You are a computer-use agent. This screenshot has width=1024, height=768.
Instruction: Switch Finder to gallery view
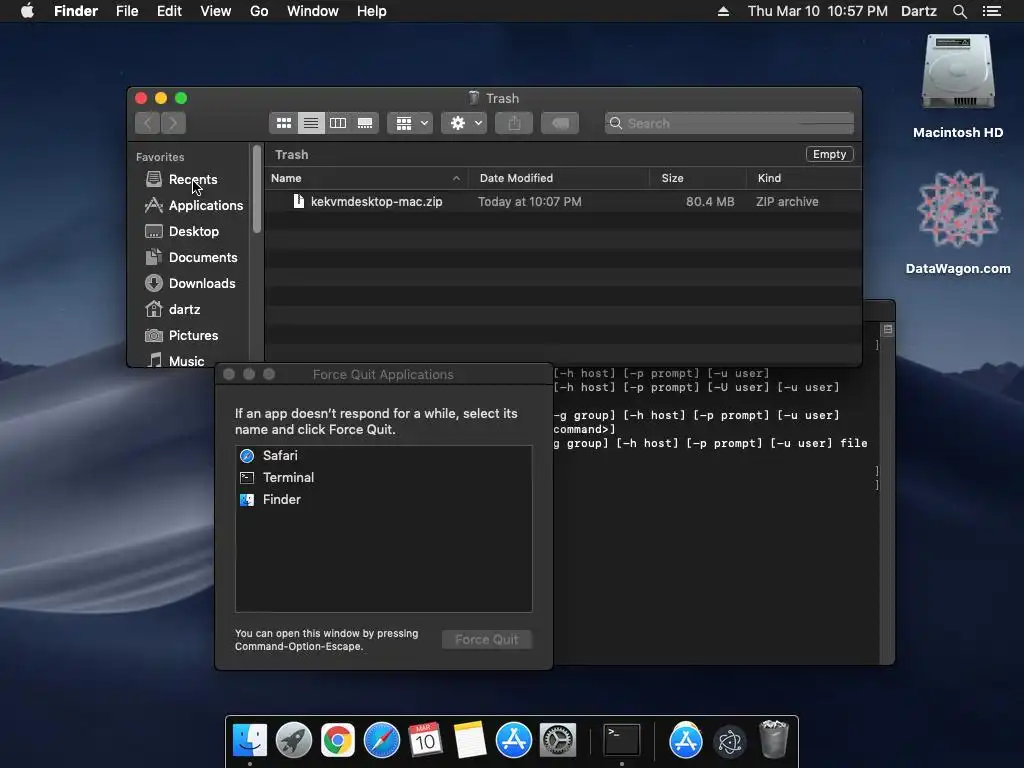tap(365, 123)
